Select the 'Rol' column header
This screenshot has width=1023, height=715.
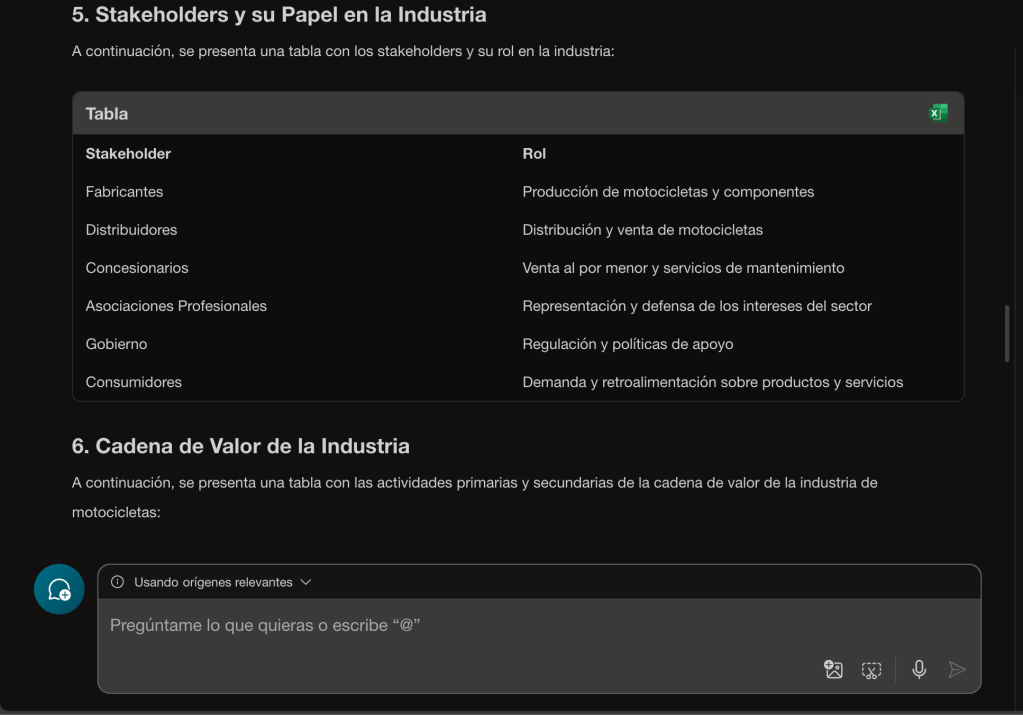(x=534, y=154)
